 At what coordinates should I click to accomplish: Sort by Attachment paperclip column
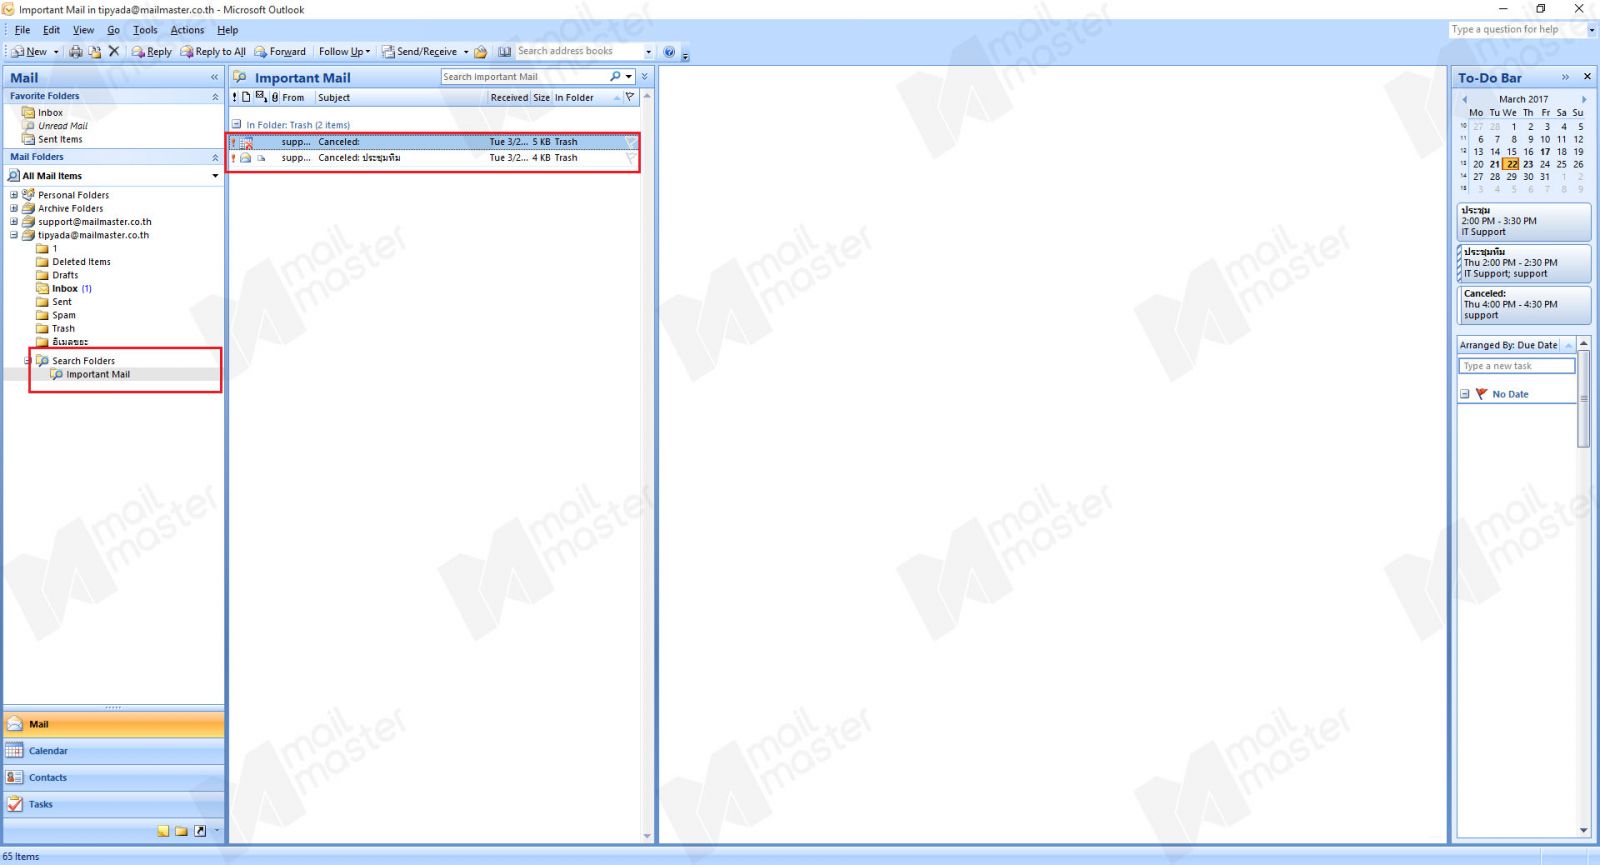pos(275,97)
